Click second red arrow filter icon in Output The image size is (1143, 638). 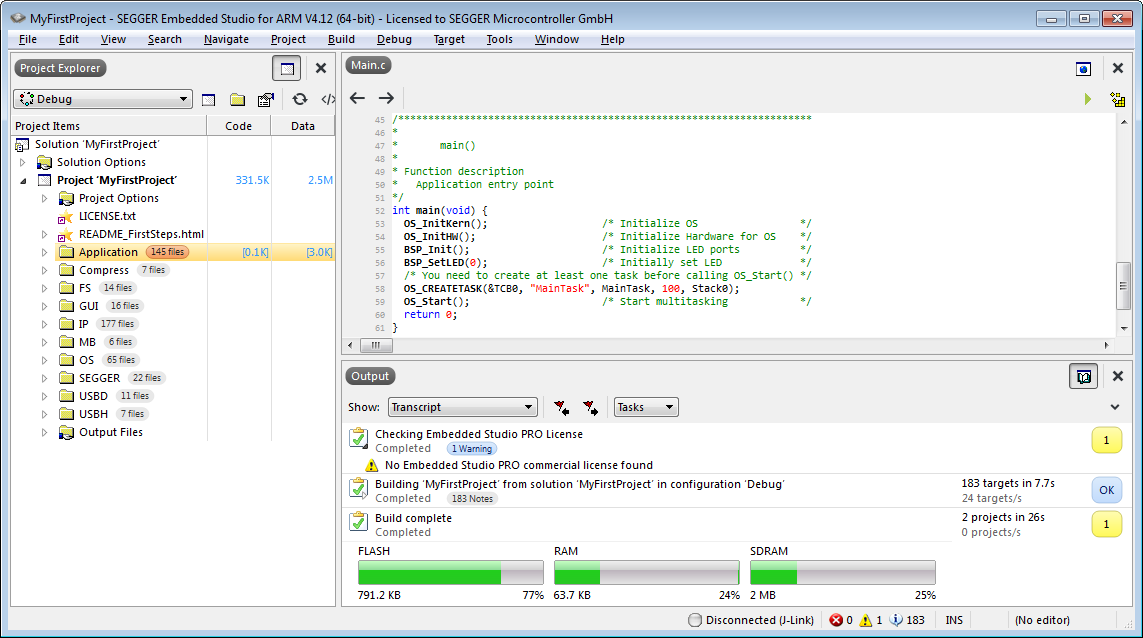coord(590,408)
